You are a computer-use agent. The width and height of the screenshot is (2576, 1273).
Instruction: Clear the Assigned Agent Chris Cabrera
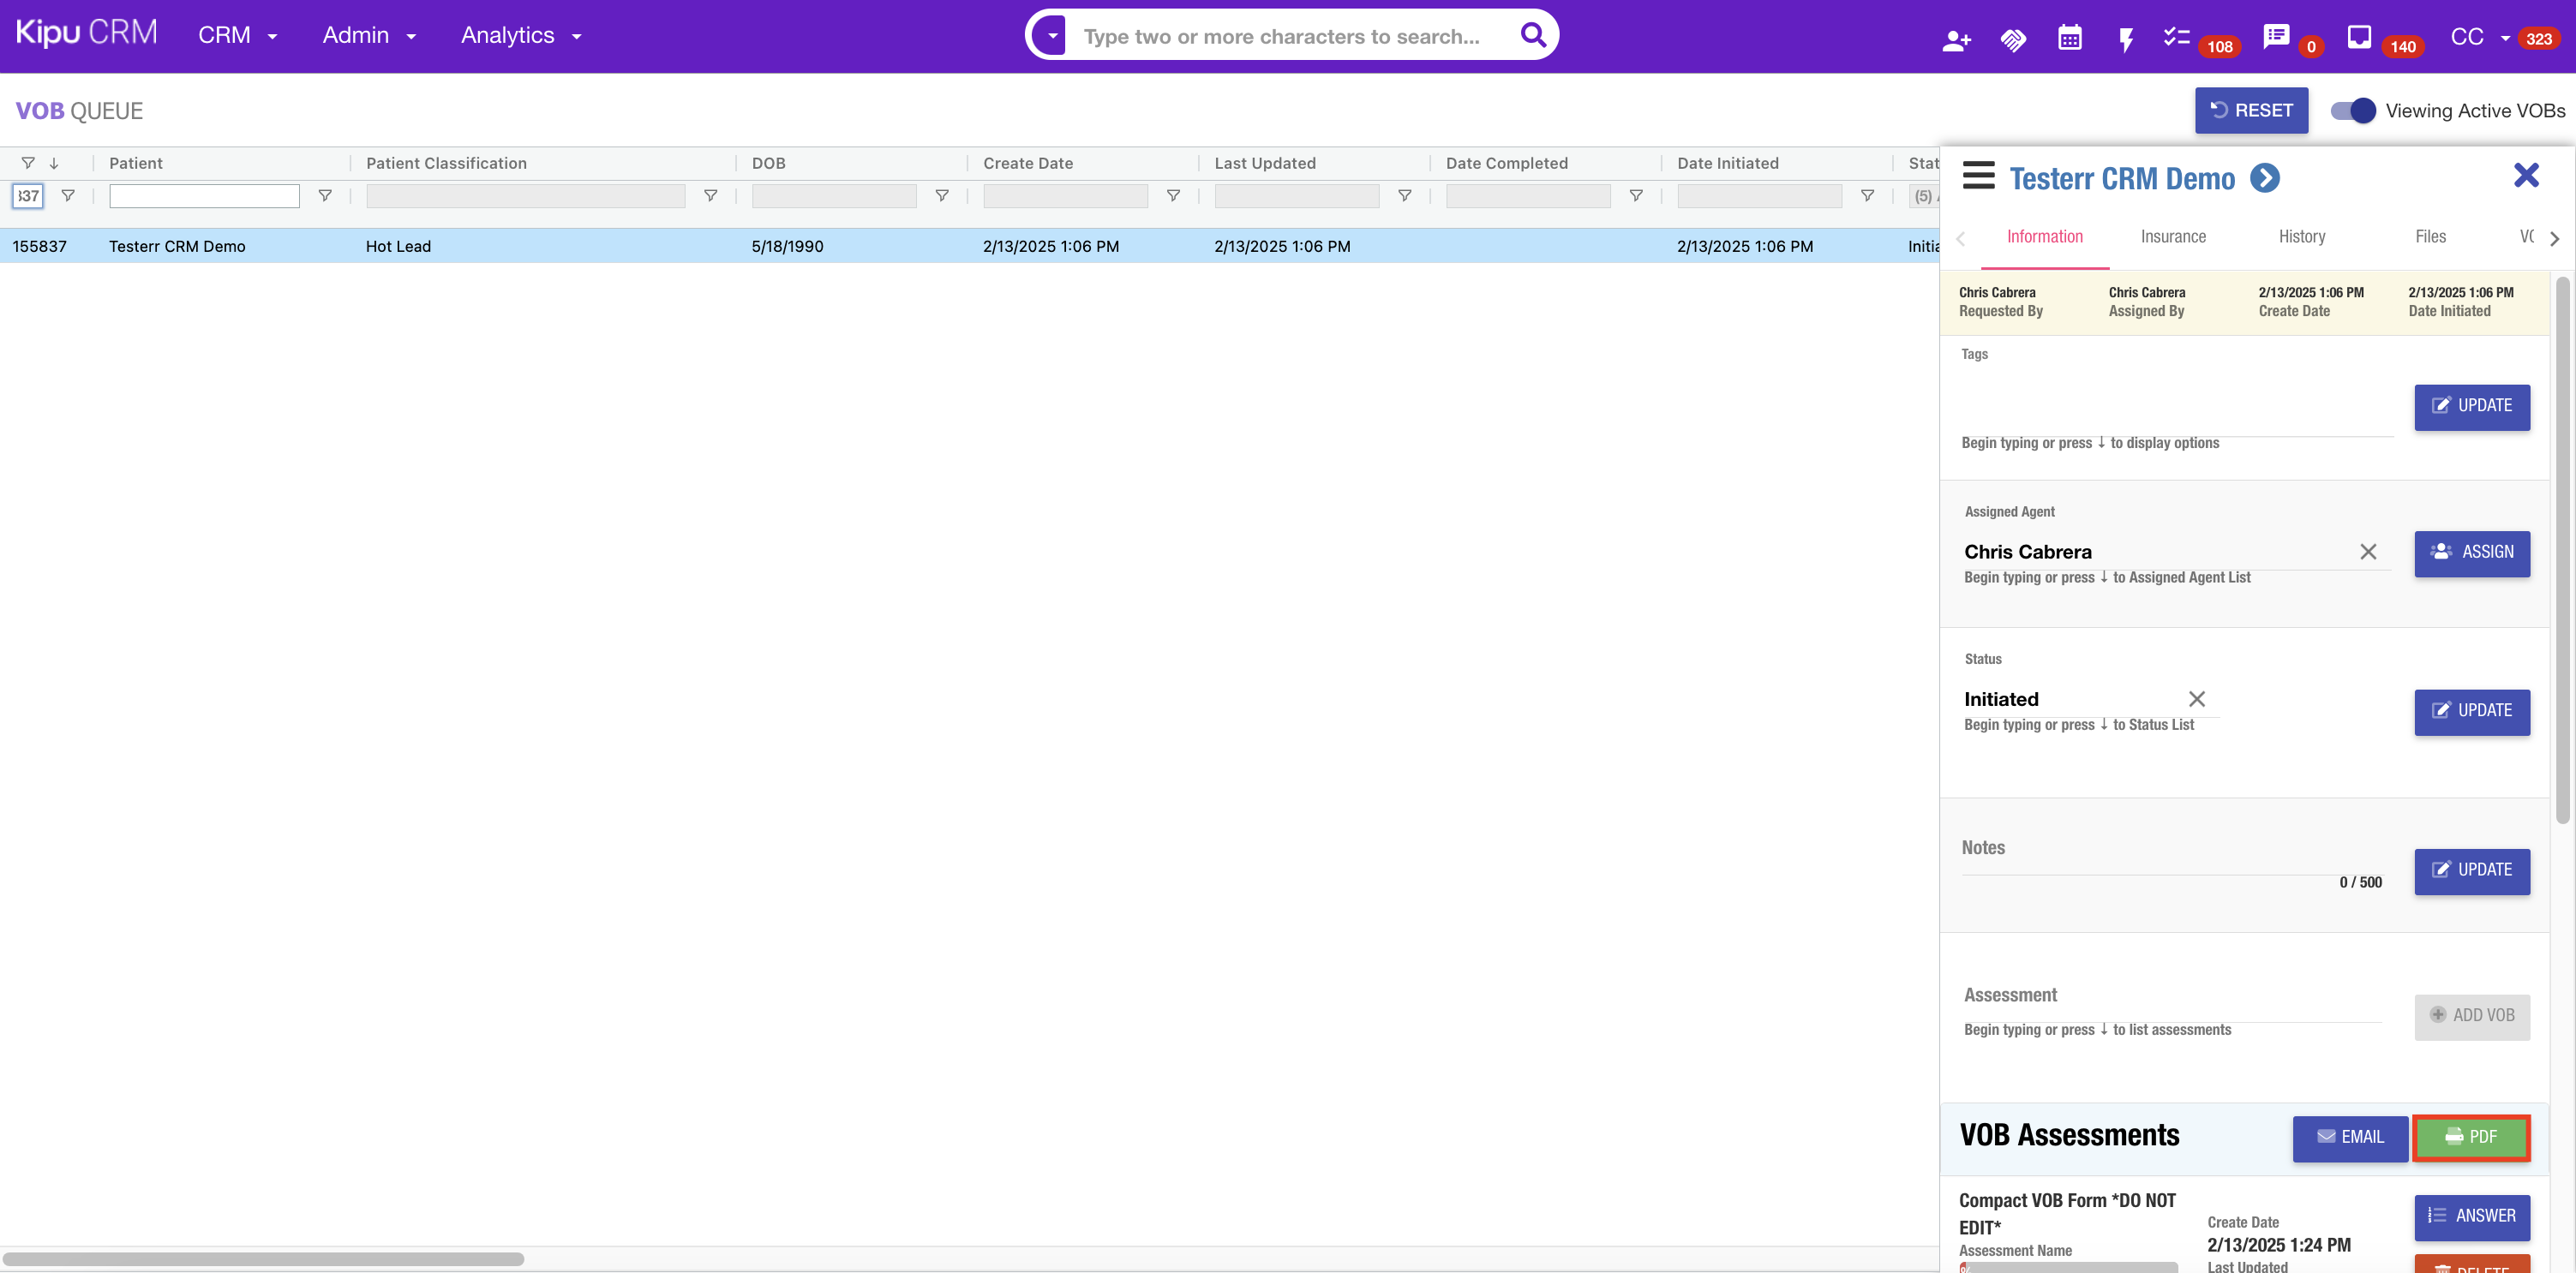point(2368,552)
